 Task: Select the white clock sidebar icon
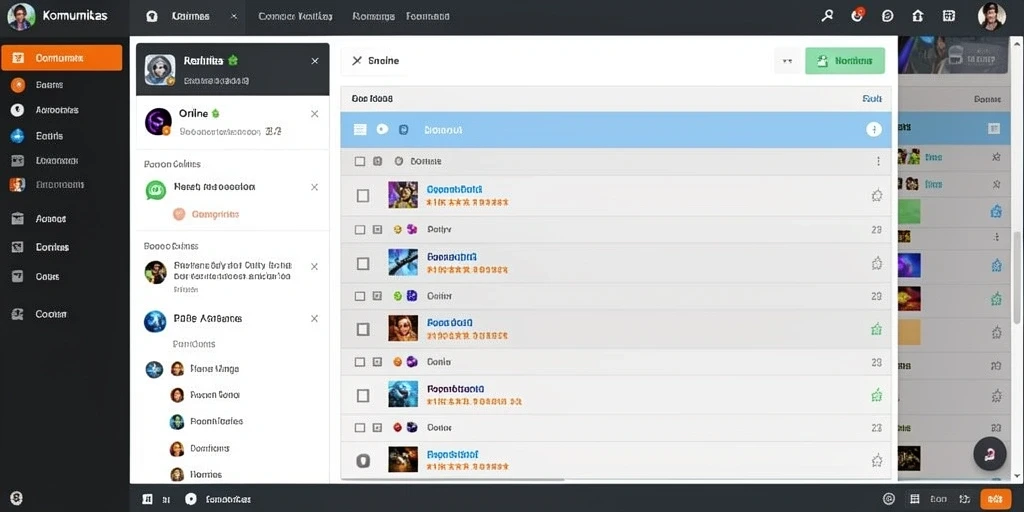(x=18, y=110)
